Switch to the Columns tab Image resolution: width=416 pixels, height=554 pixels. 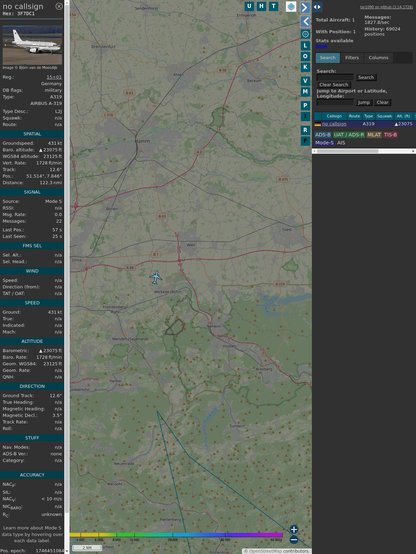pos(378,58)
